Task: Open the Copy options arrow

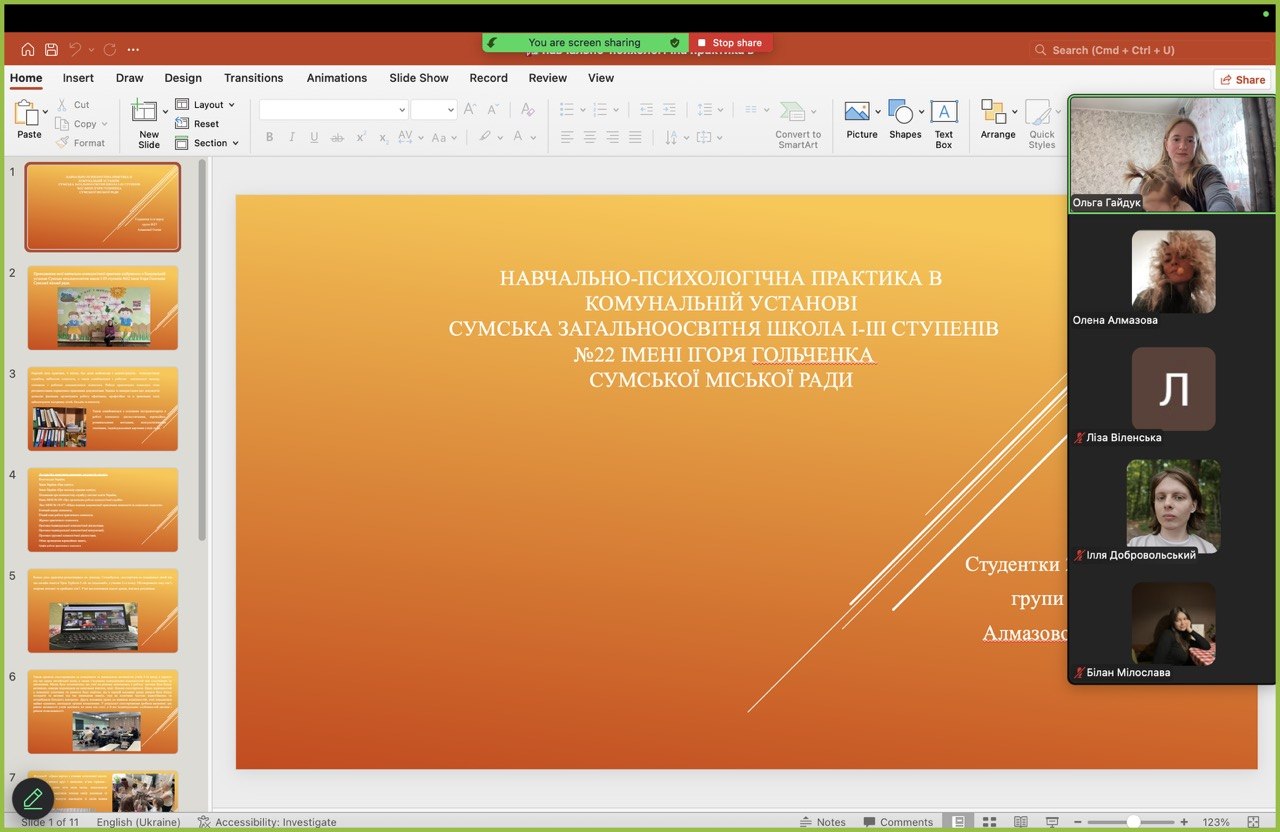Action: tap(105, 124)
